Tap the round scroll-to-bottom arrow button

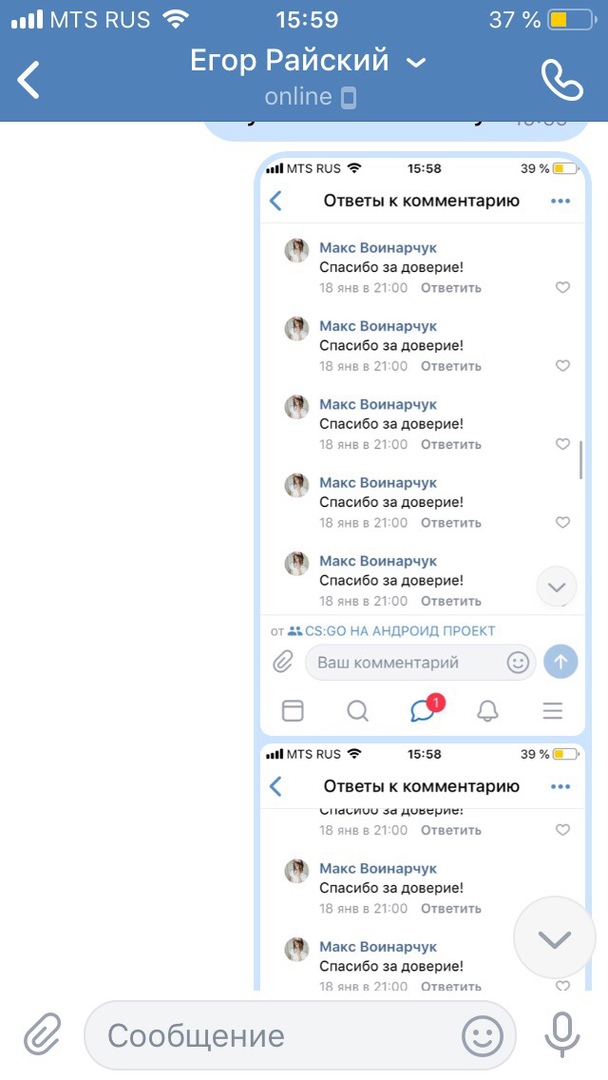coord(554,937)
